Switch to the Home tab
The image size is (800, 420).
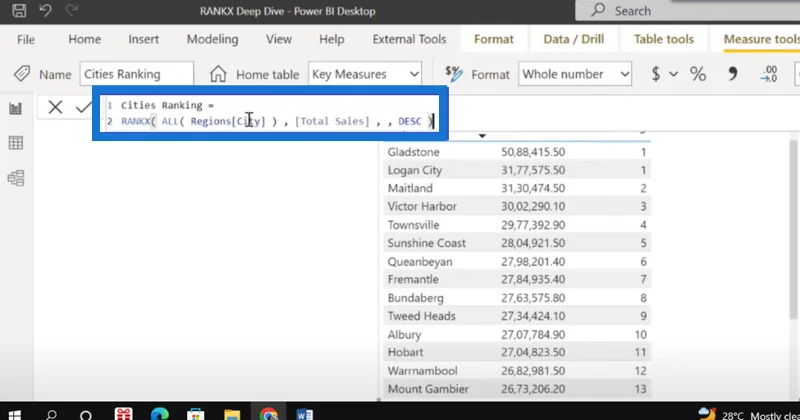coord(85,39)
